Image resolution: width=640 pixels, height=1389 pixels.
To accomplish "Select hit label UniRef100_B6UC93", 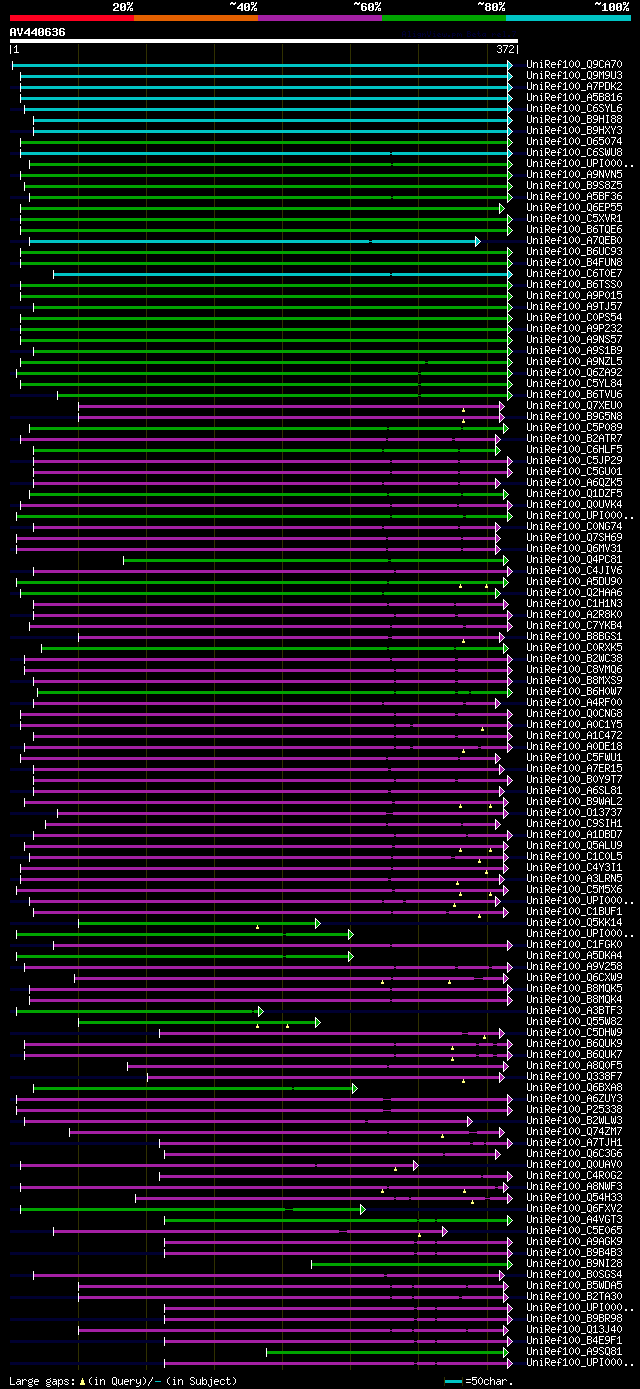I will [x=574, y=252].
